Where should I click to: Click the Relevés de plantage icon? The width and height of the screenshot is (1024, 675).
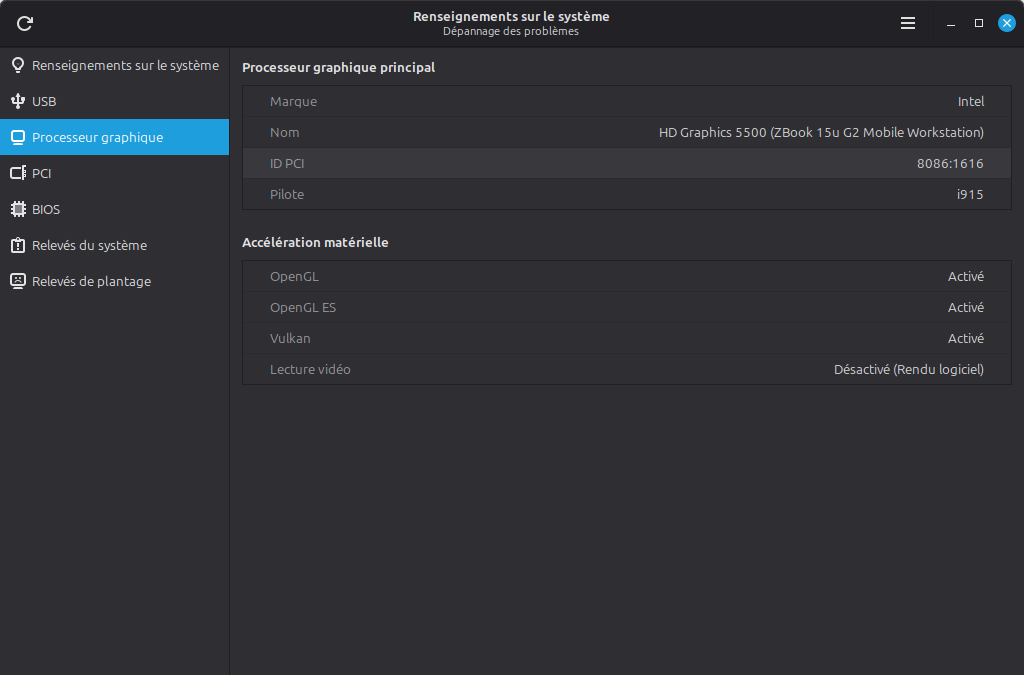(16, 281)
